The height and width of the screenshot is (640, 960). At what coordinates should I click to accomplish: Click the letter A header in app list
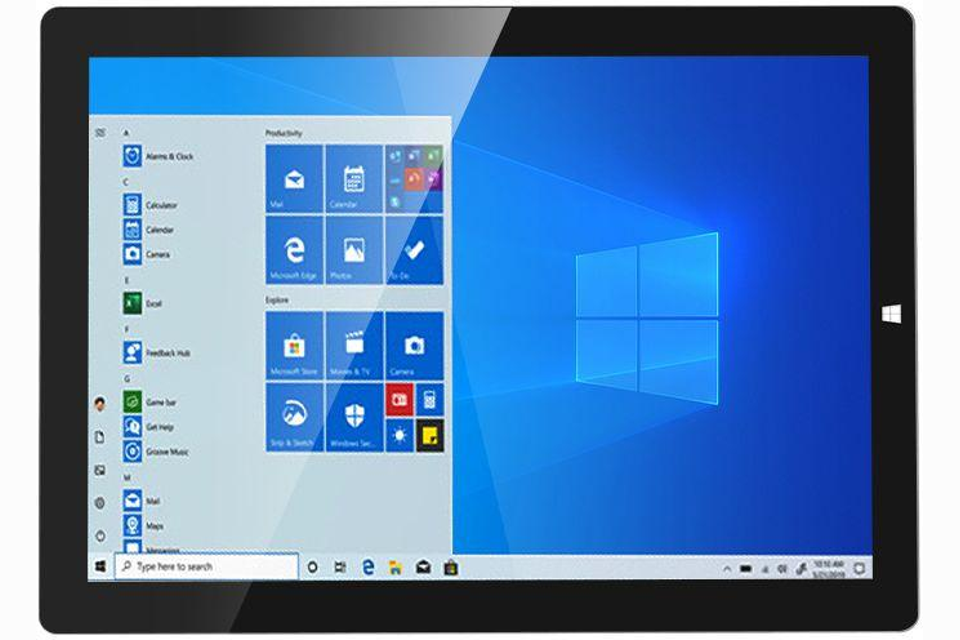click(126, 132)
